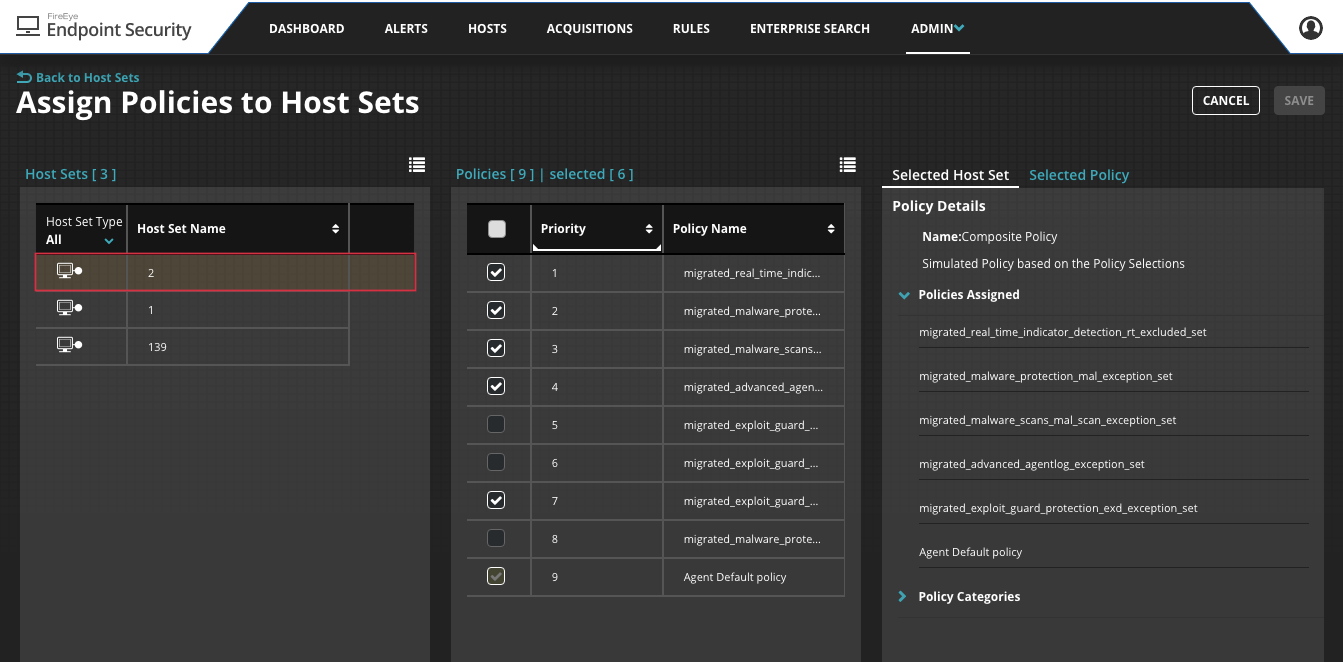Uncheck priority 7 policy checkbox

coord(496,500)
